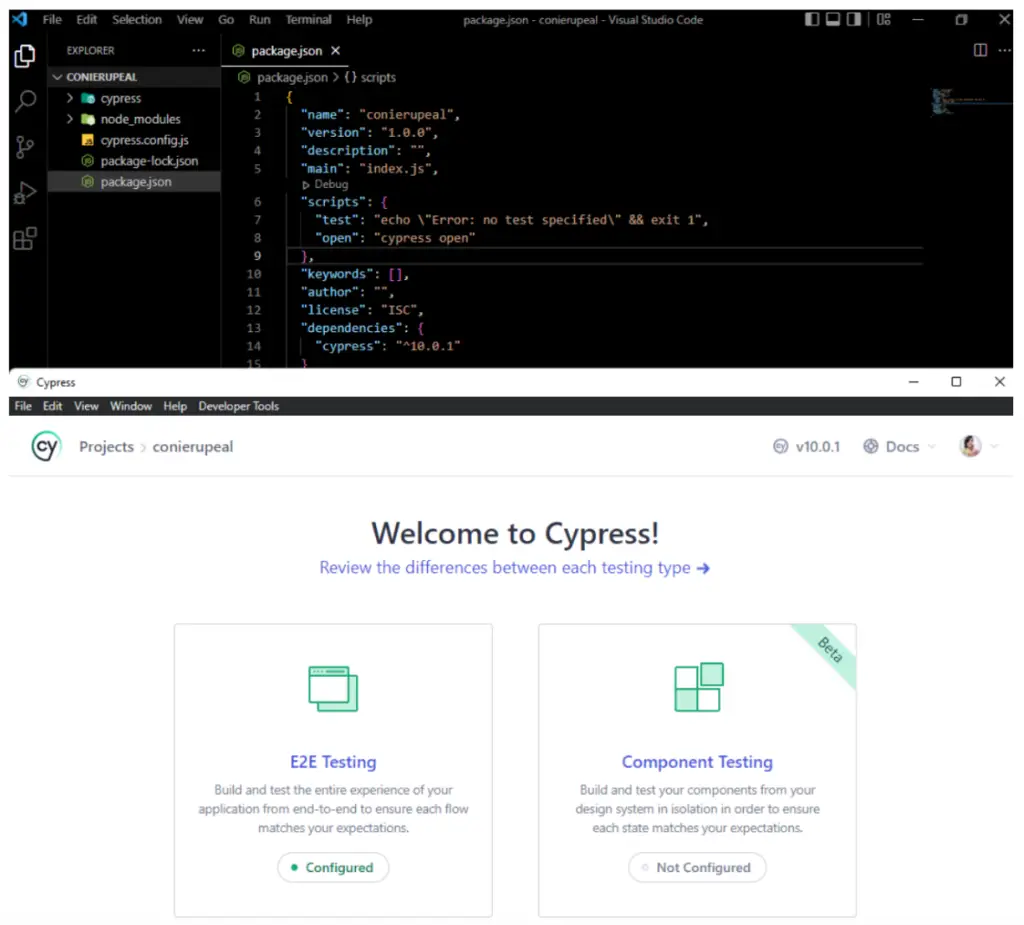Click the Component Testing grid icon
This screenshot has height=925, width=1024.
698,688
